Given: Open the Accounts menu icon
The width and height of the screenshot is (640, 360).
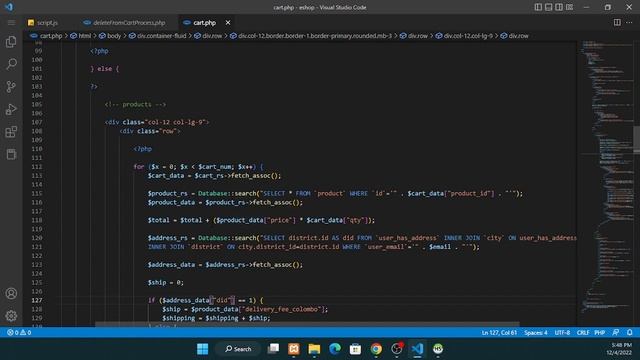Looking at the screenshot, I should click(11, 293).
